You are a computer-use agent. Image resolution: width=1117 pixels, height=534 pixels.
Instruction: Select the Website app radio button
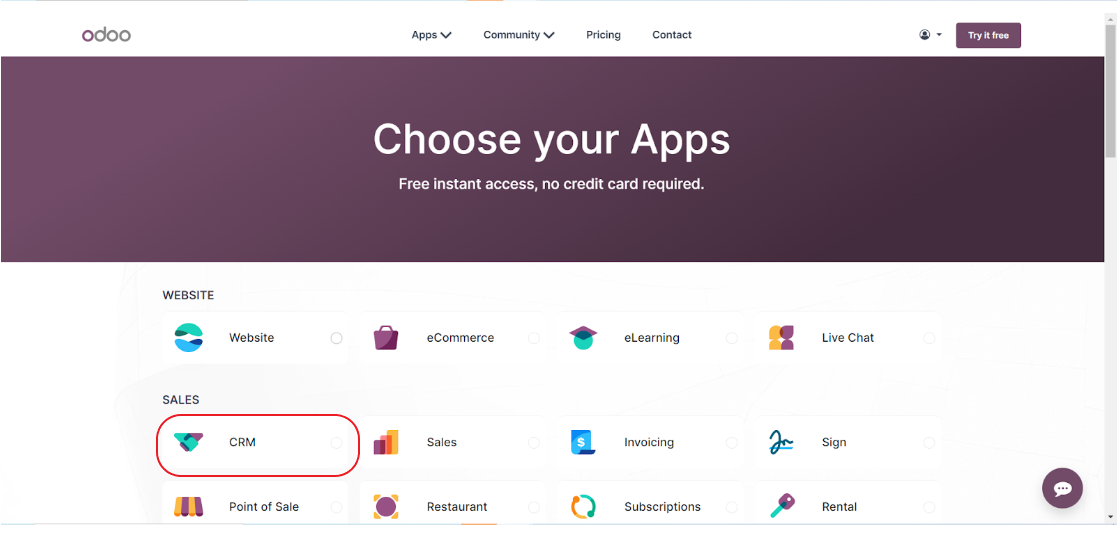point(336,338)
